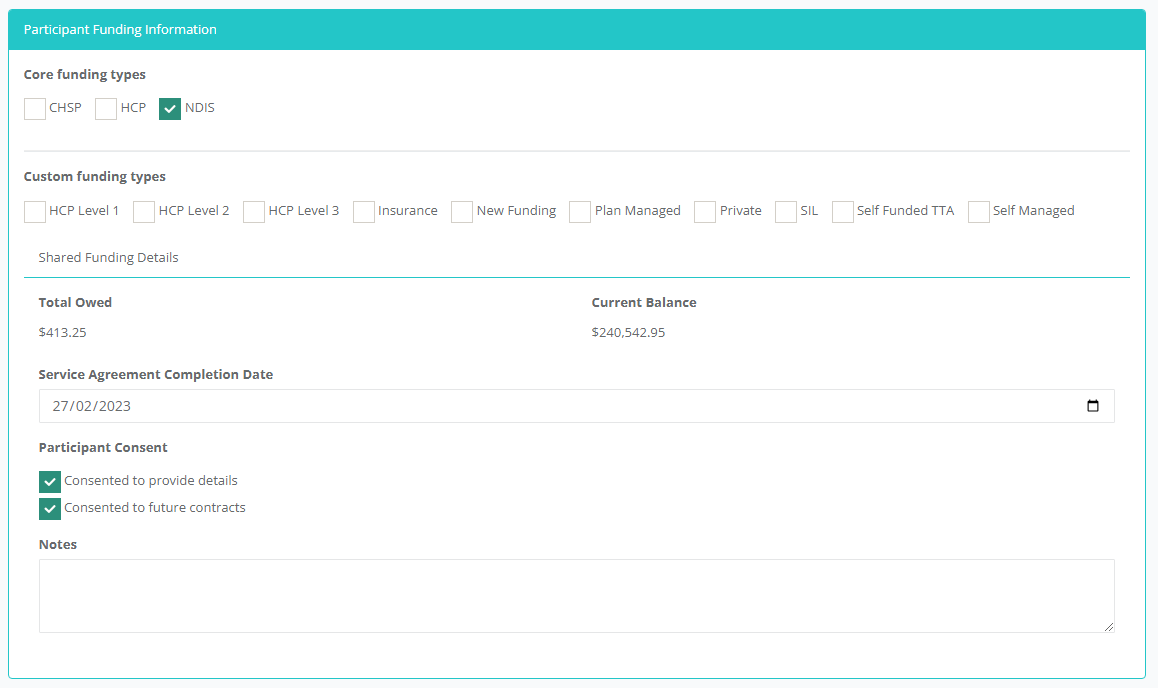Check the Private funding checkbox
The width and height of the screenshot is (1158, 688).
[x=705, y=212]
